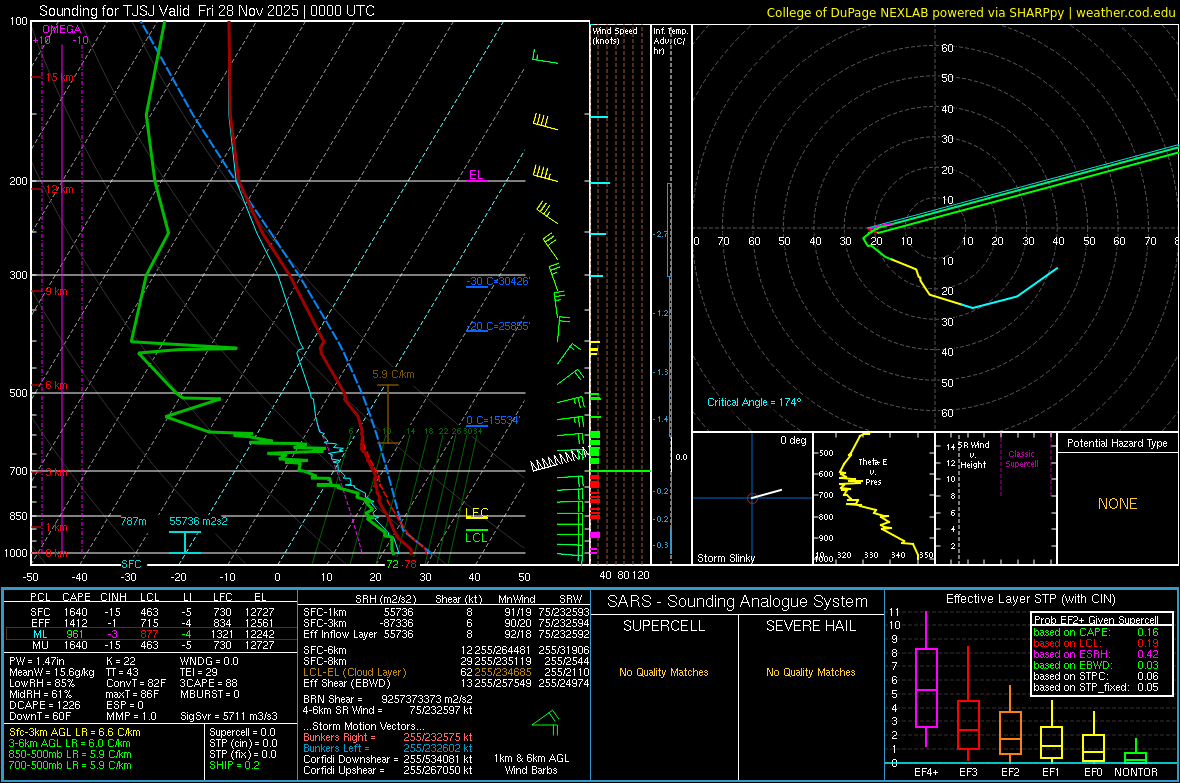Click the LCL-EL (Cloud Layer) row
This screenshot has height=783, width=1180.
coord(446,672)
